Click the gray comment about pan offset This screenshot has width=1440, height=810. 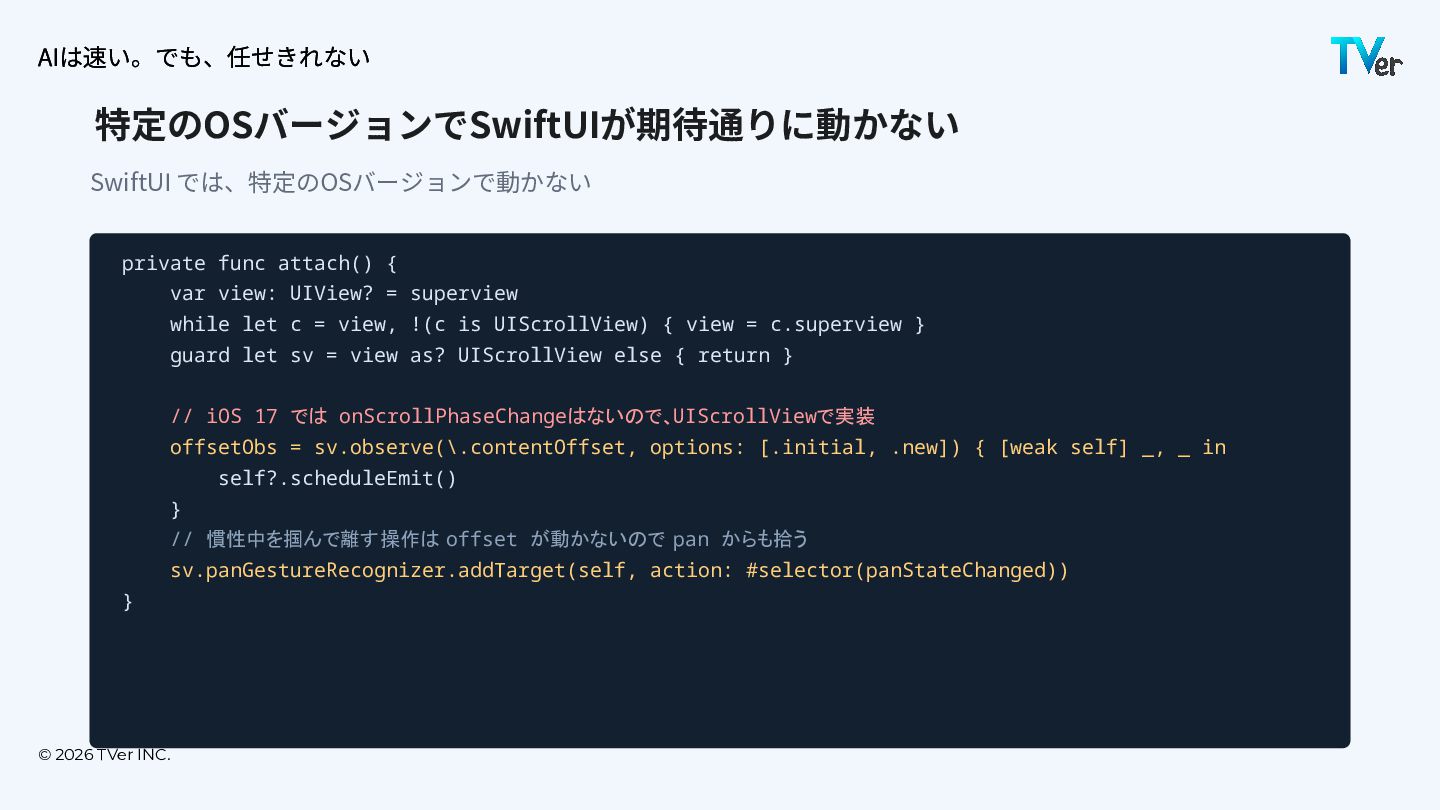pos(489,539)
